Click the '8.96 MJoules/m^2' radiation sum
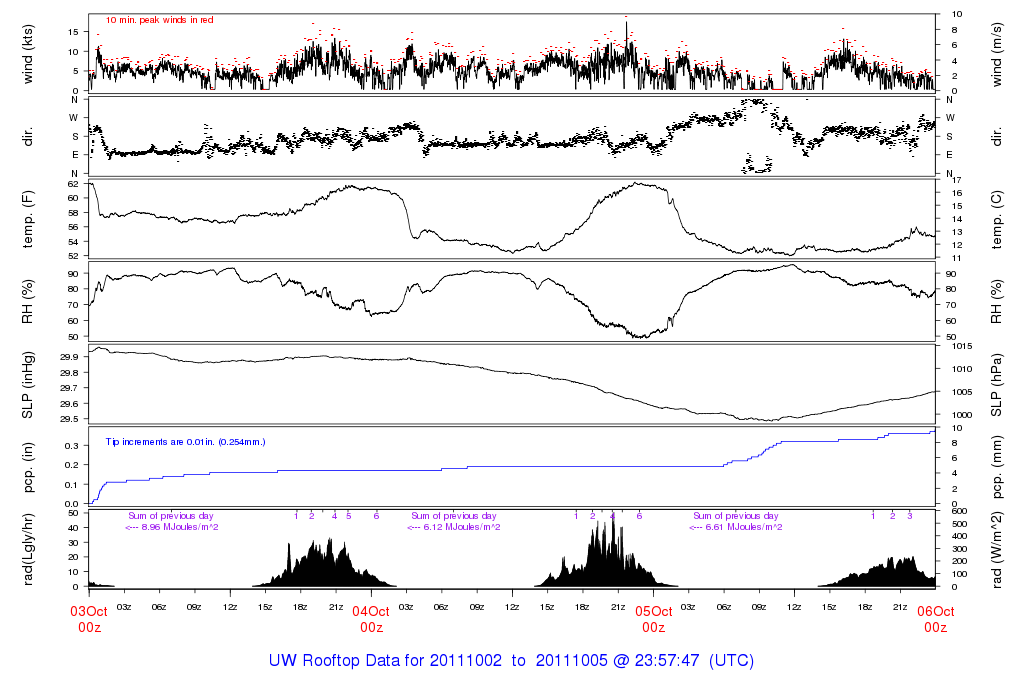This screenshot has height=700, width=1024. [180, 527]
